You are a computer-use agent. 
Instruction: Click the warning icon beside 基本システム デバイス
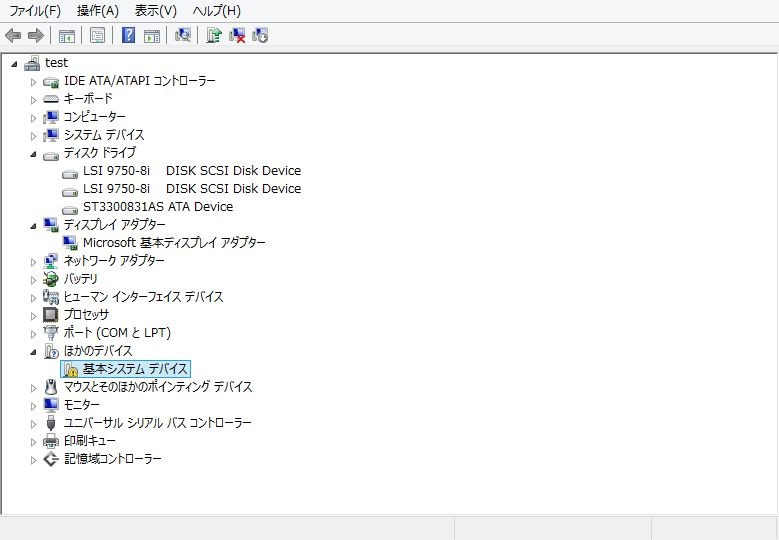70,369
